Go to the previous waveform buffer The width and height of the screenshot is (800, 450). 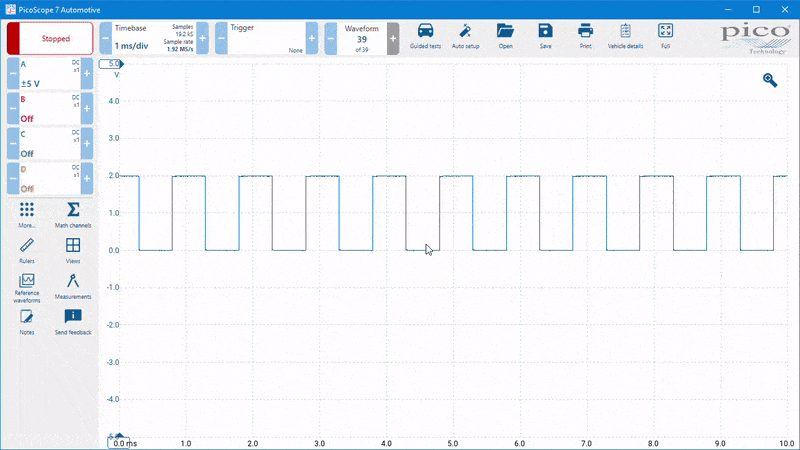click(331, 38)
